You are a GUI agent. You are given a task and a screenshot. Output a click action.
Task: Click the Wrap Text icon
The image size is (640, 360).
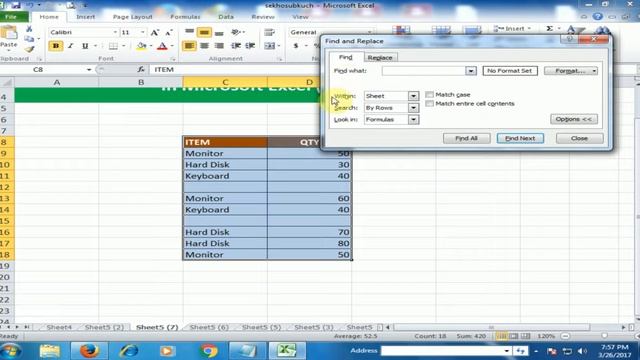[269, 32]
